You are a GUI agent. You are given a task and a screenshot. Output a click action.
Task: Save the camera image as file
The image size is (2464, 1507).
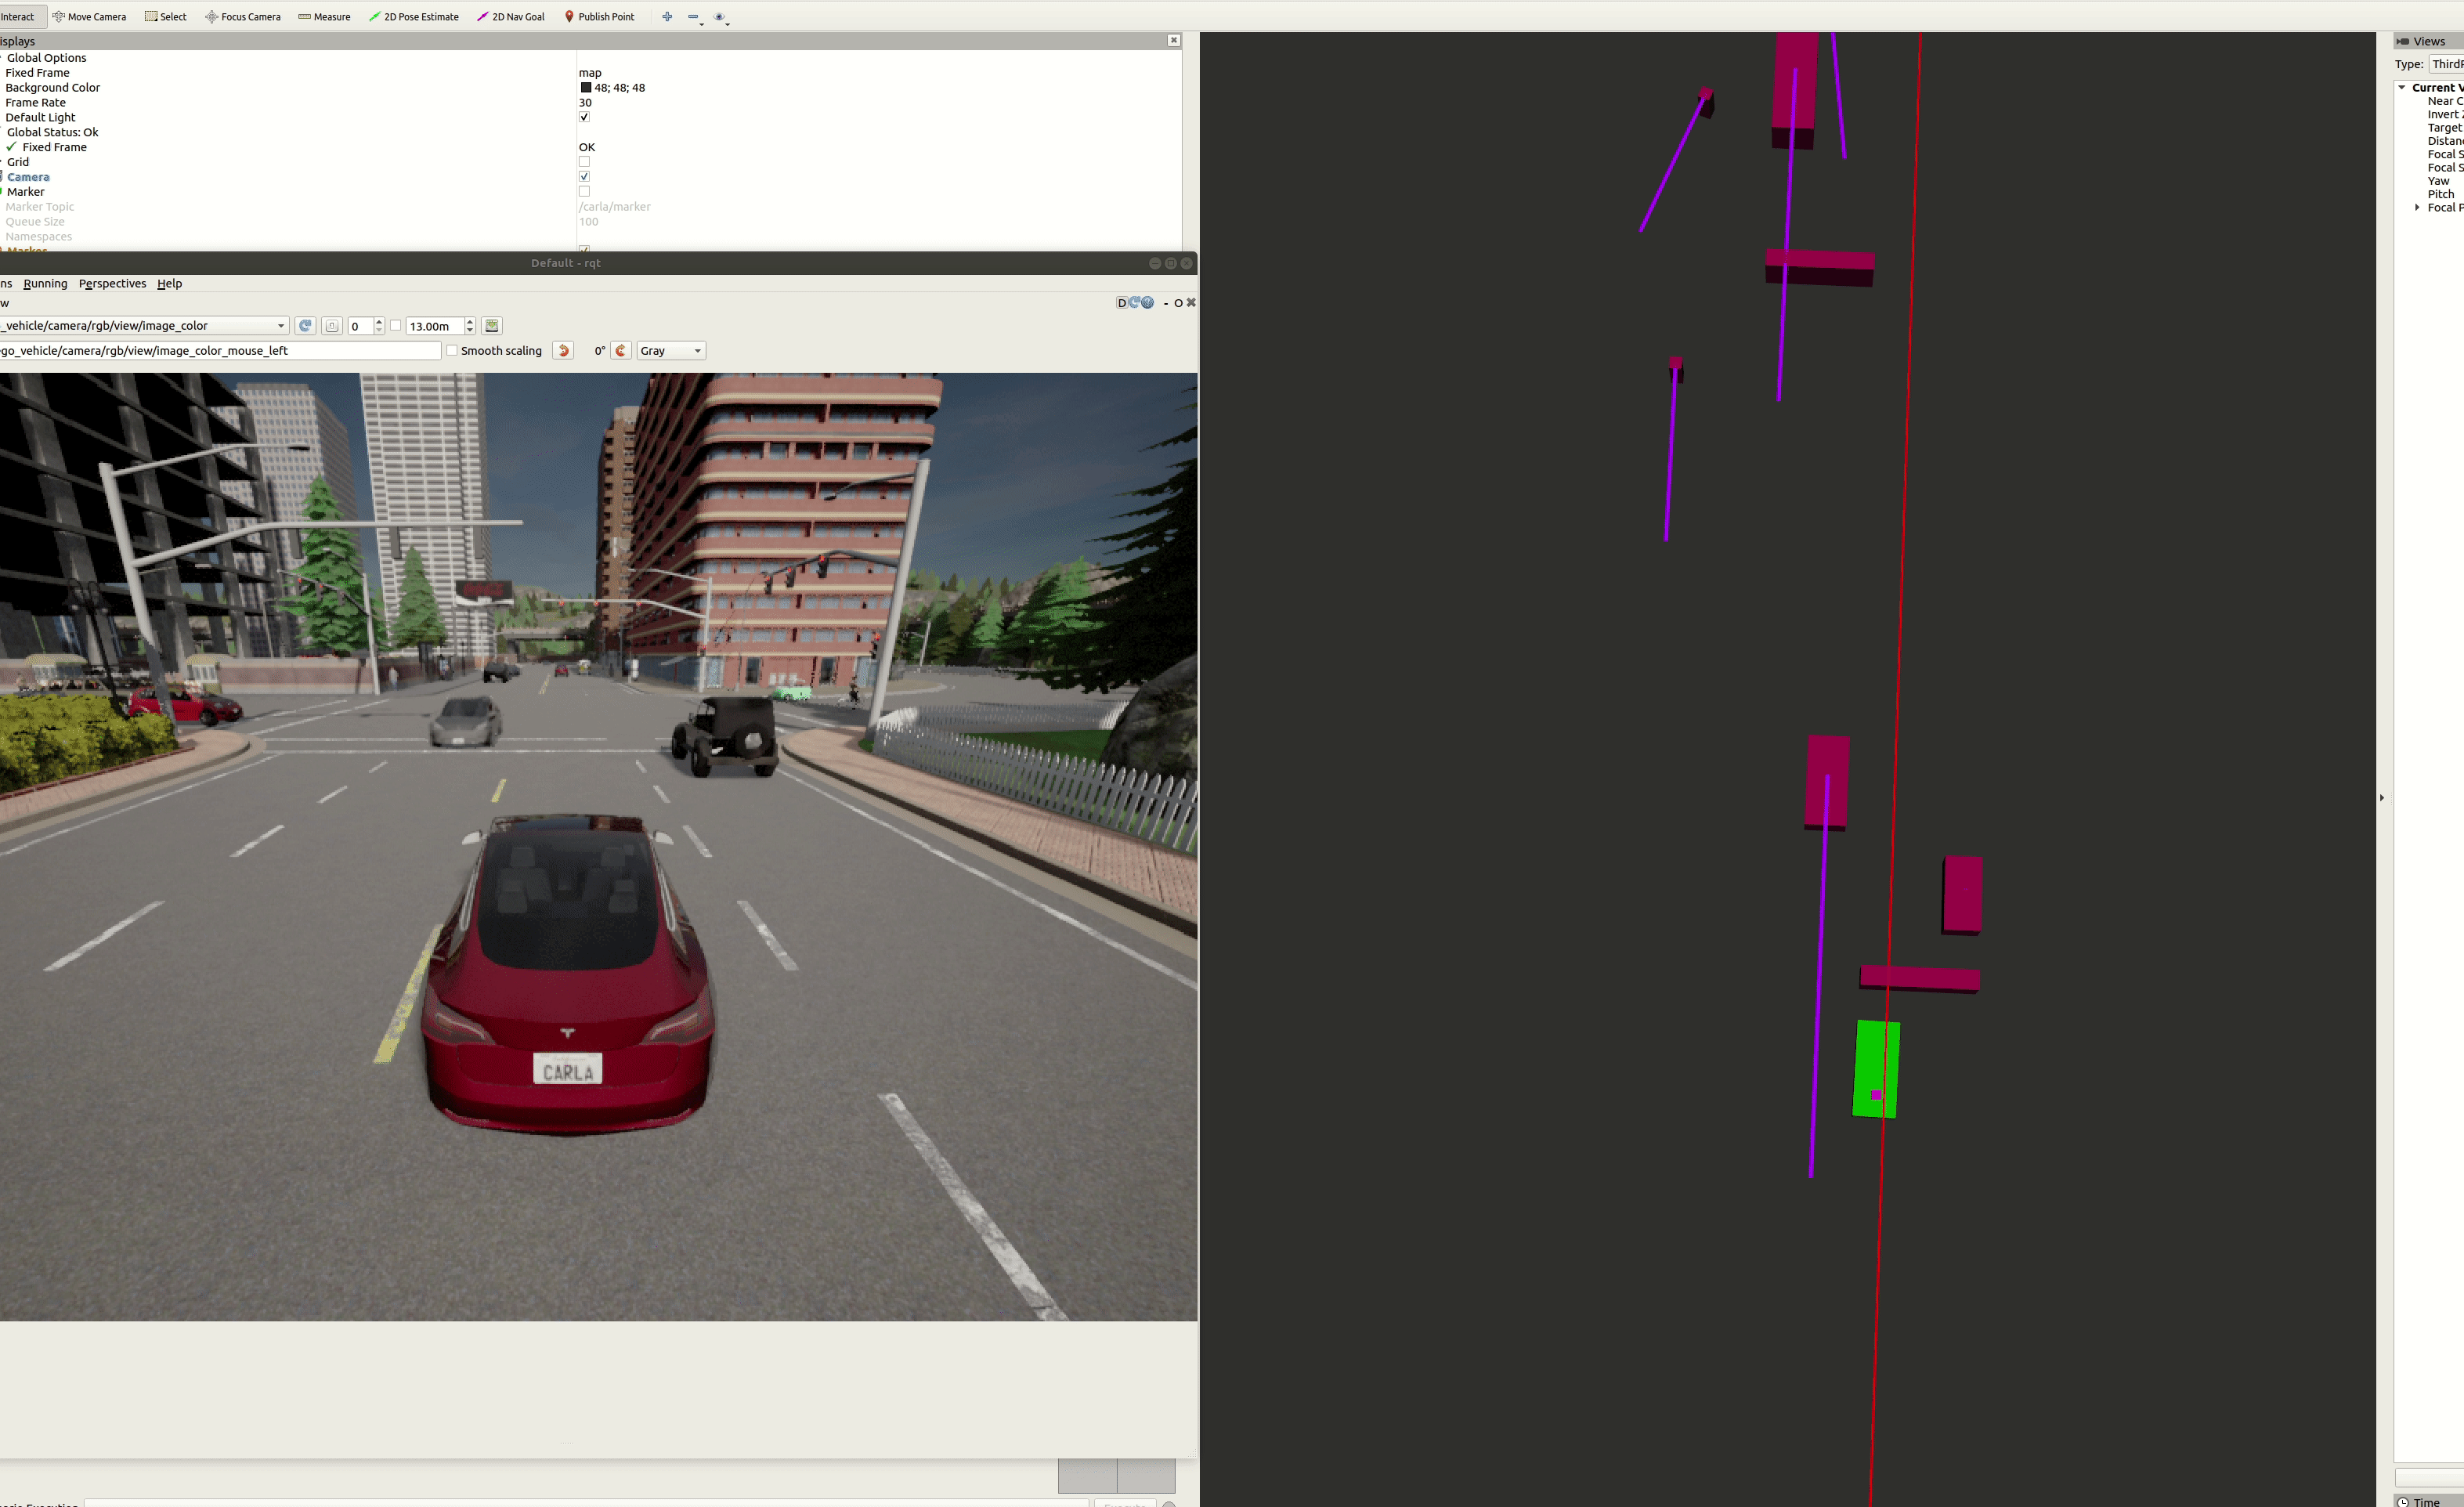(x=491, y=326)
